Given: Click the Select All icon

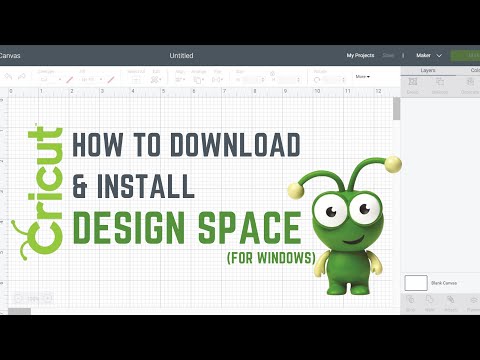Looking at the screenshot, I should [136, 80].
